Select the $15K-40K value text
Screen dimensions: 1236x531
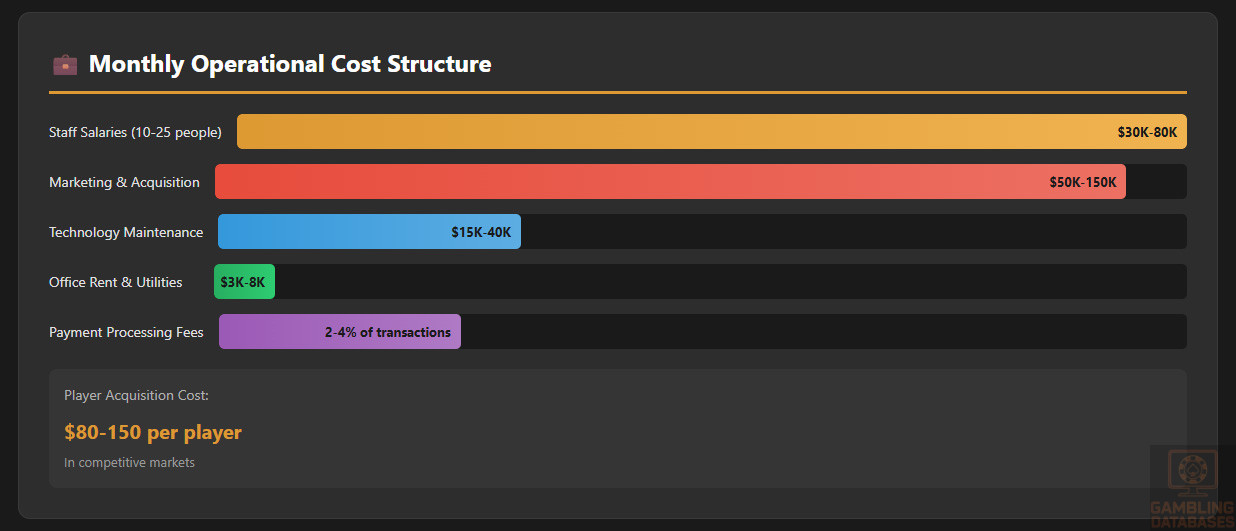click(481, 232)
